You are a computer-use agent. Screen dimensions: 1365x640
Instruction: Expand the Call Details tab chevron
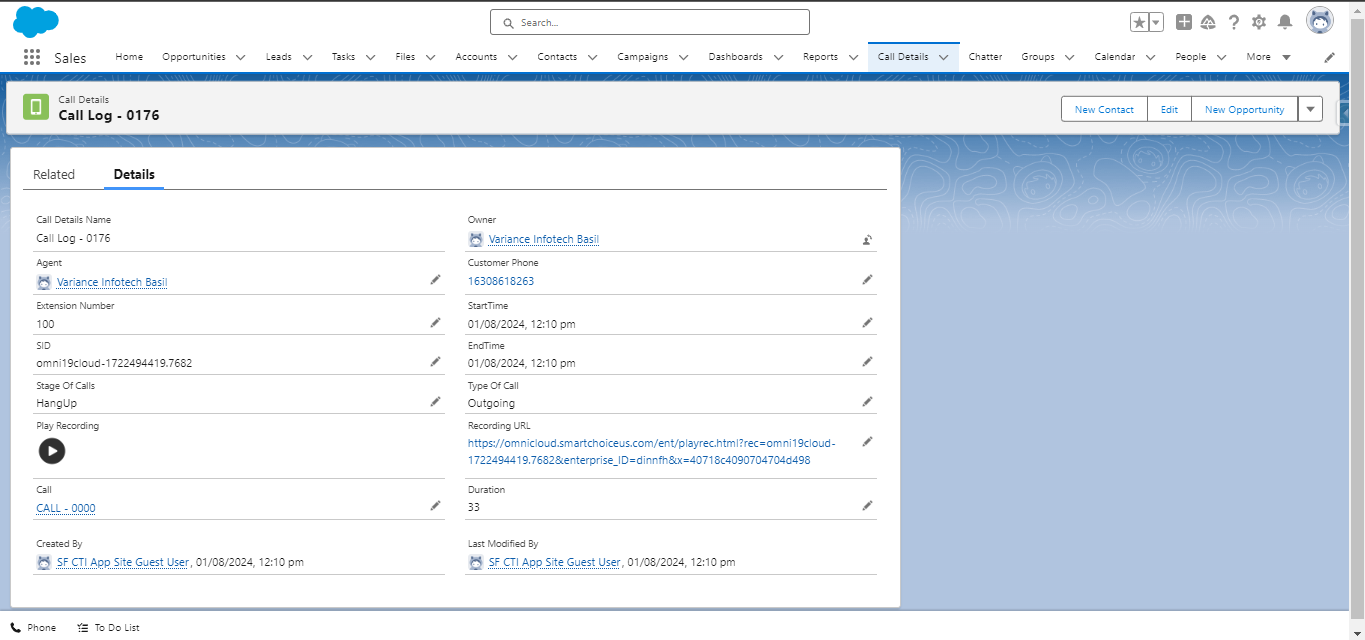pyautogui.click(x=943, y=57)
